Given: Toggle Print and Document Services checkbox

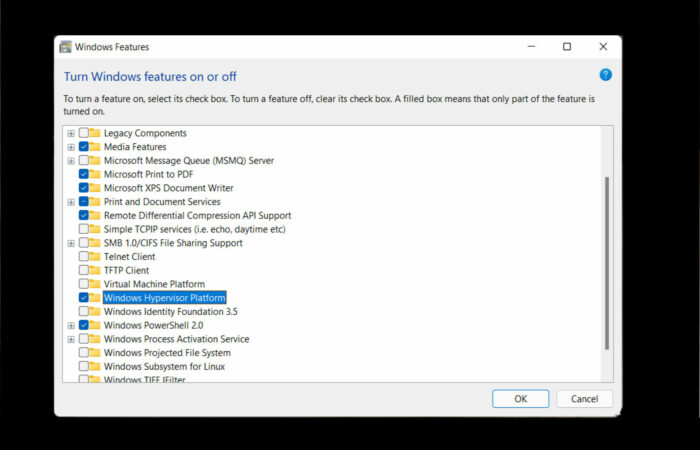Looking at the screenshot, I should 83,202.
